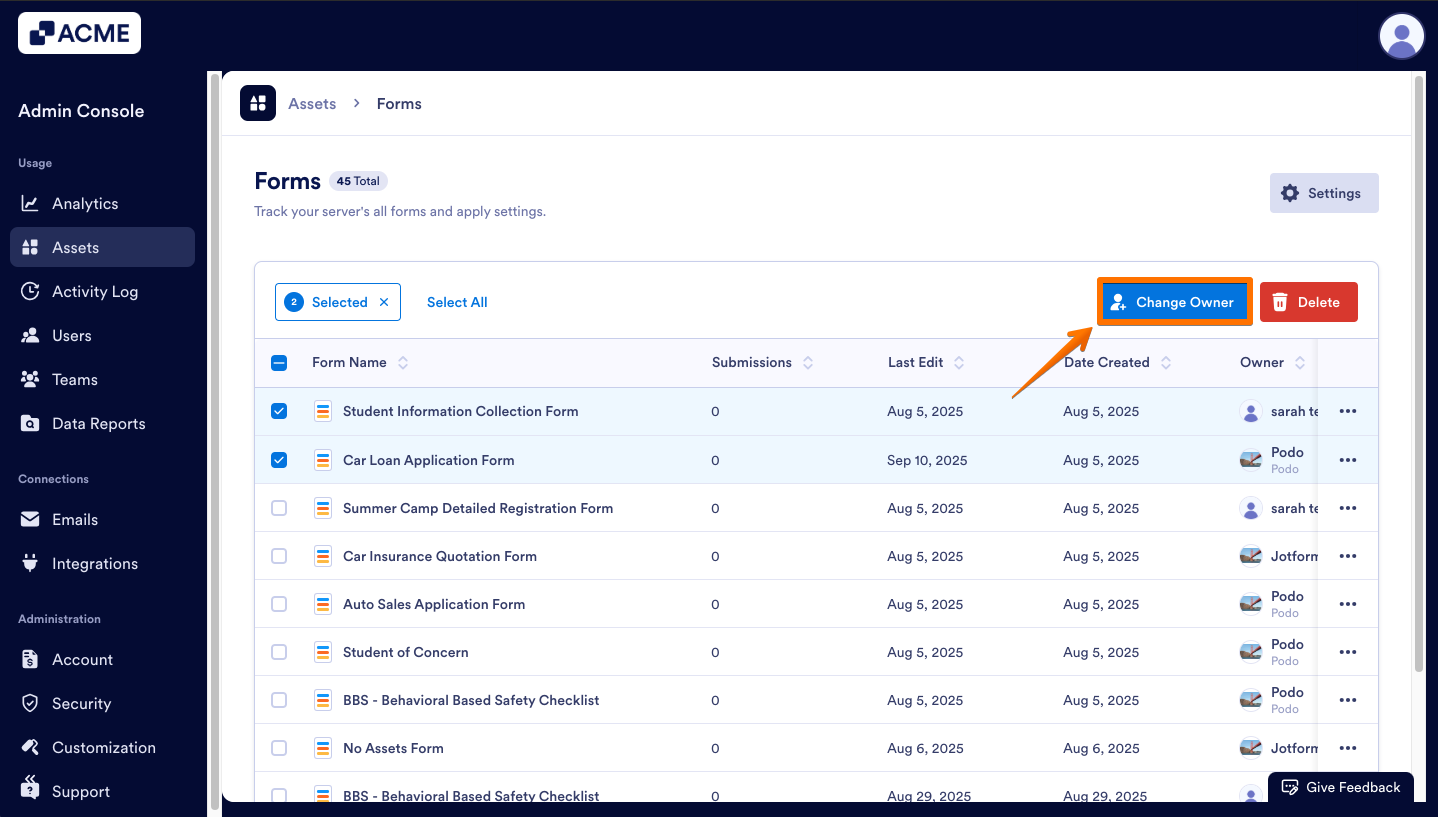Toggle the select-all checkbox in table header
The width and height of the screenshot is (1438, 817).
click(x=279, y=363)
